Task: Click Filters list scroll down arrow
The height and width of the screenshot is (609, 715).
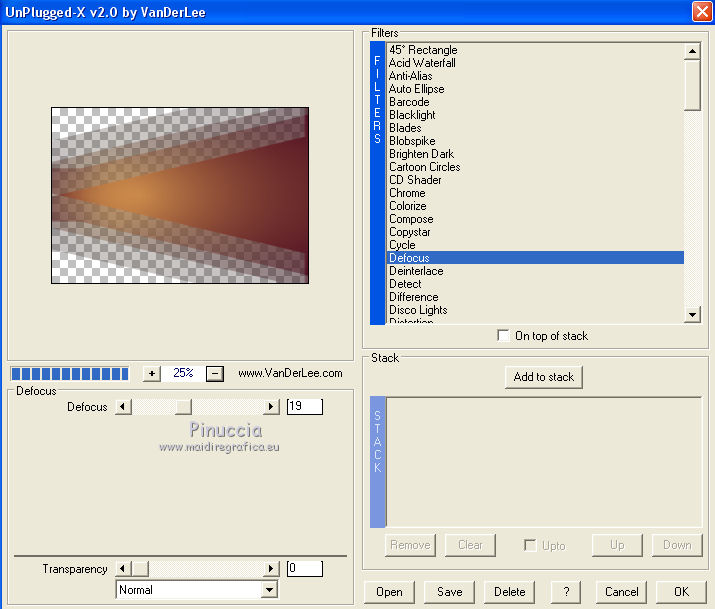Action: [692, 315]
